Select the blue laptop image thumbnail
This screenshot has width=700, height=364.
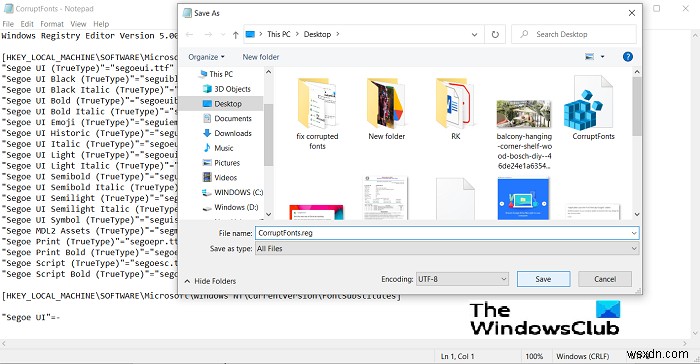(x=524, y=198)
